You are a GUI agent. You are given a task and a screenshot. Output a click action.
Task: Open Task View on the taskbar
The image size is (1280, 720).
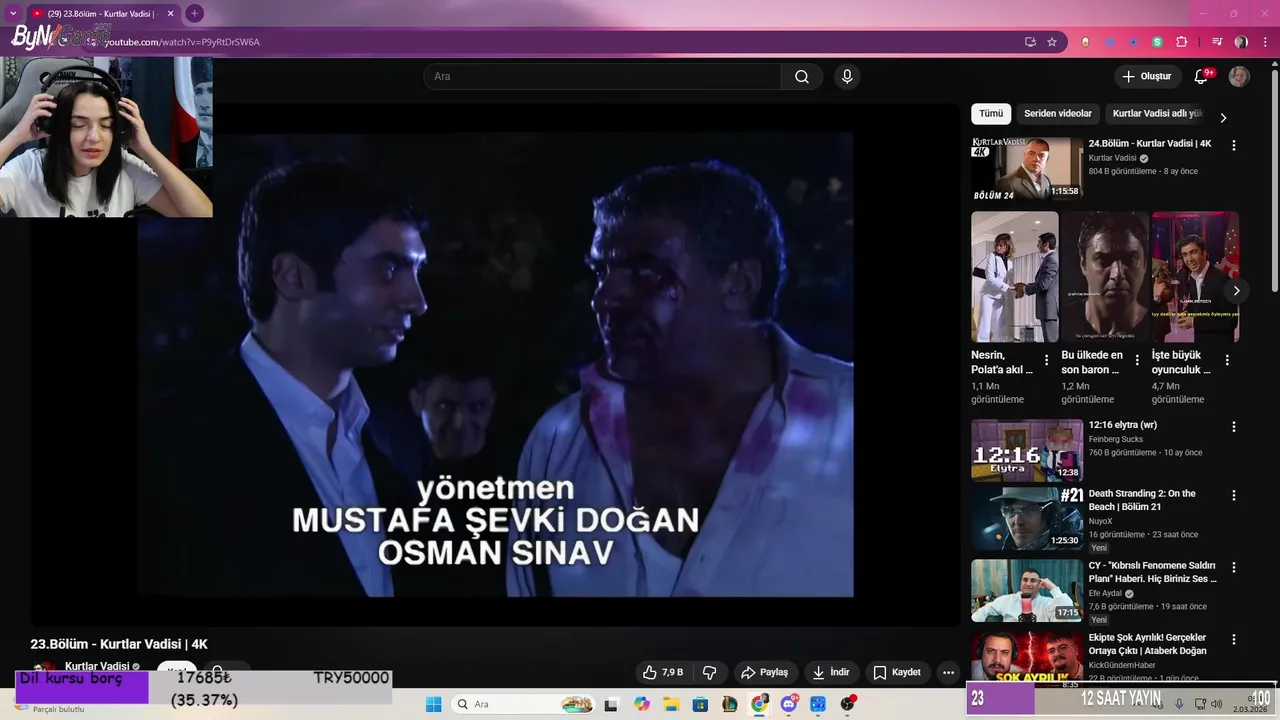coord(611,704)
